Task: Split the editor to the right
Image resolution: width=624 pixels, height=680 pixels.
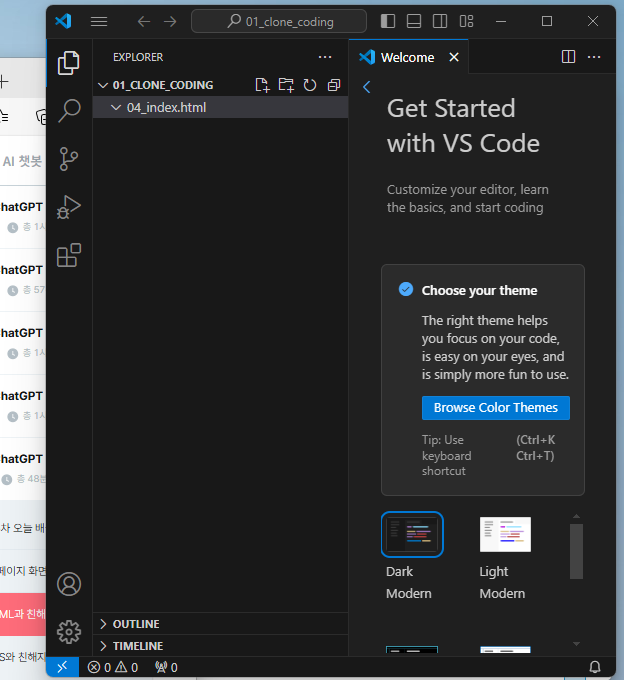Action: tap(568, 57)
